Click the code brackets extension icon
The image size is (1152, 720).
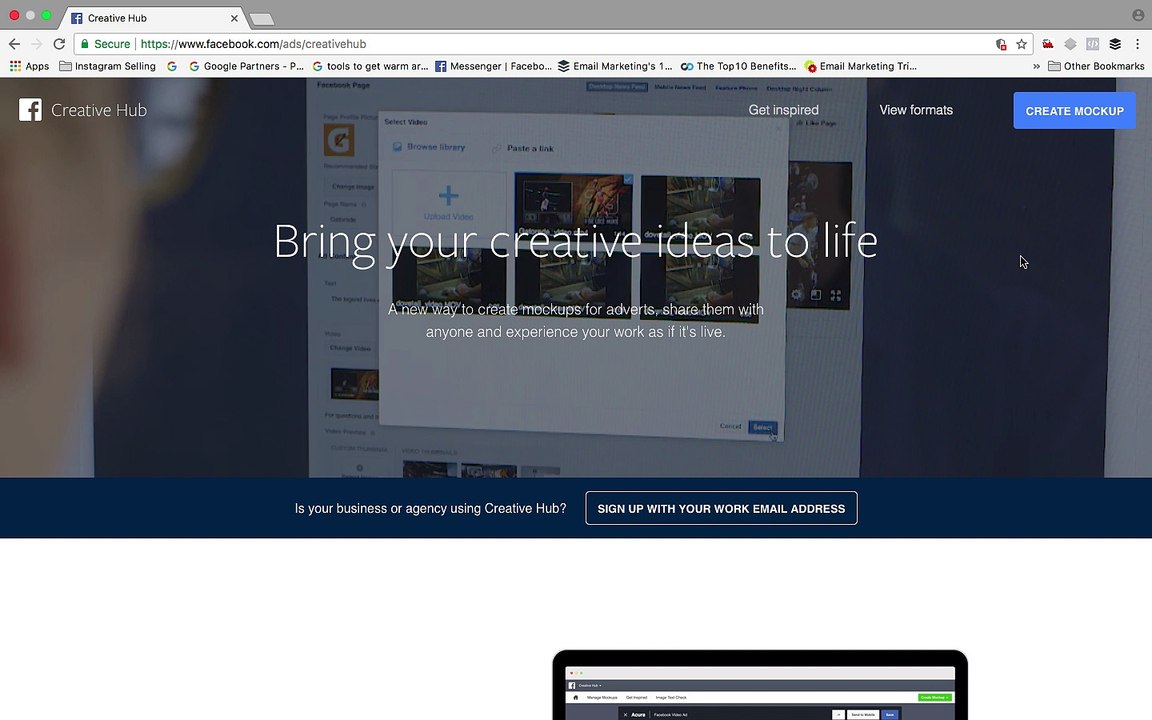click(1092, 44)
